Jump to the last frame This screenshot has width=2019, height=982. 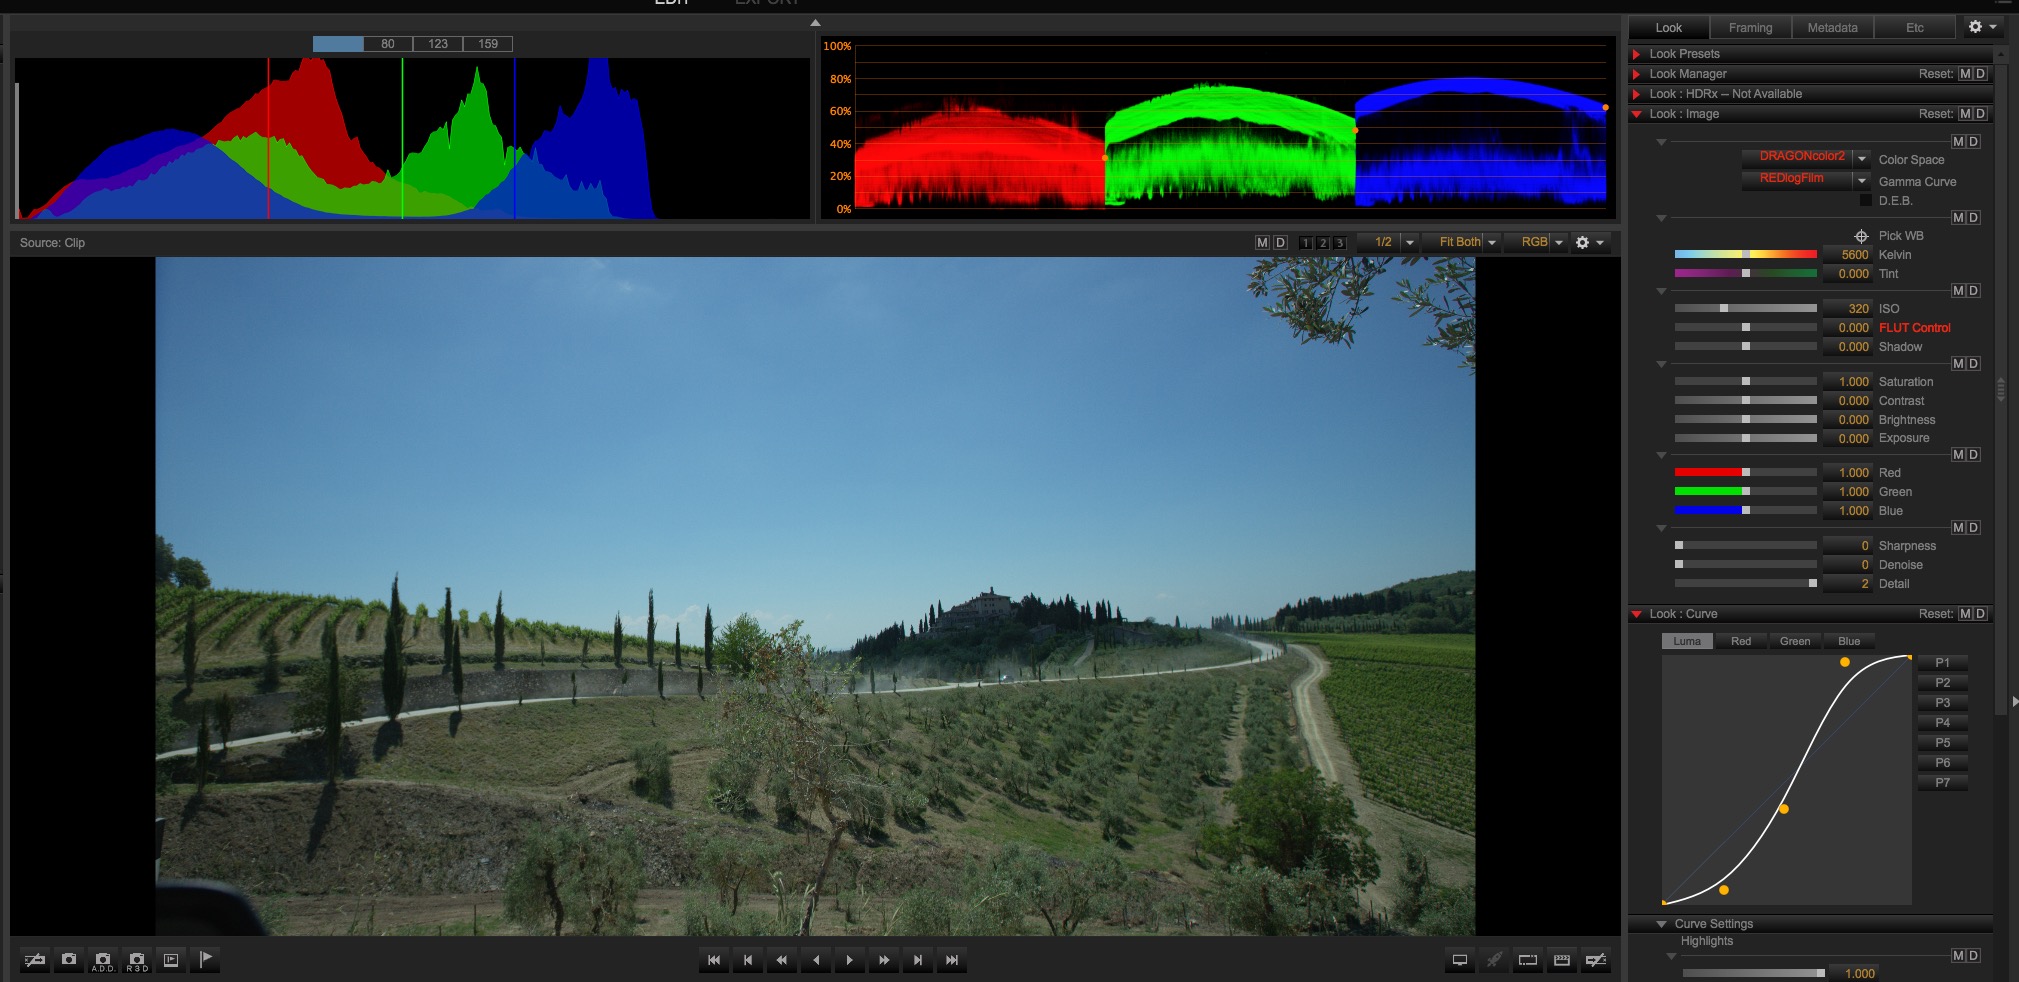click(952, 960)
